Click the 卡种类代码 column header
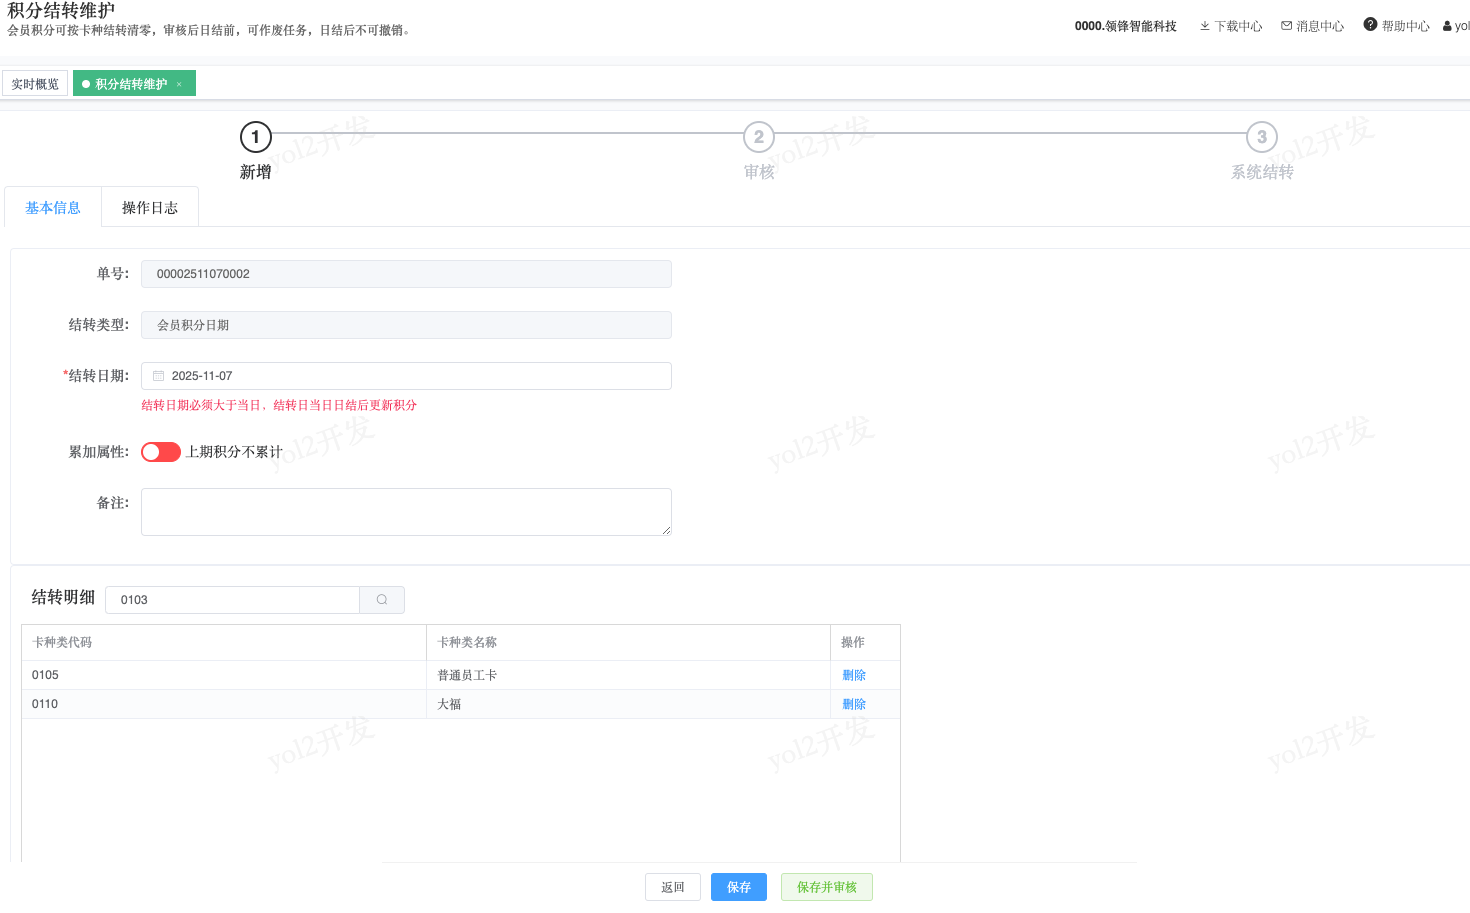This screenshot has width=1470, height=913. pyautogui.click(x=224, y=643)
